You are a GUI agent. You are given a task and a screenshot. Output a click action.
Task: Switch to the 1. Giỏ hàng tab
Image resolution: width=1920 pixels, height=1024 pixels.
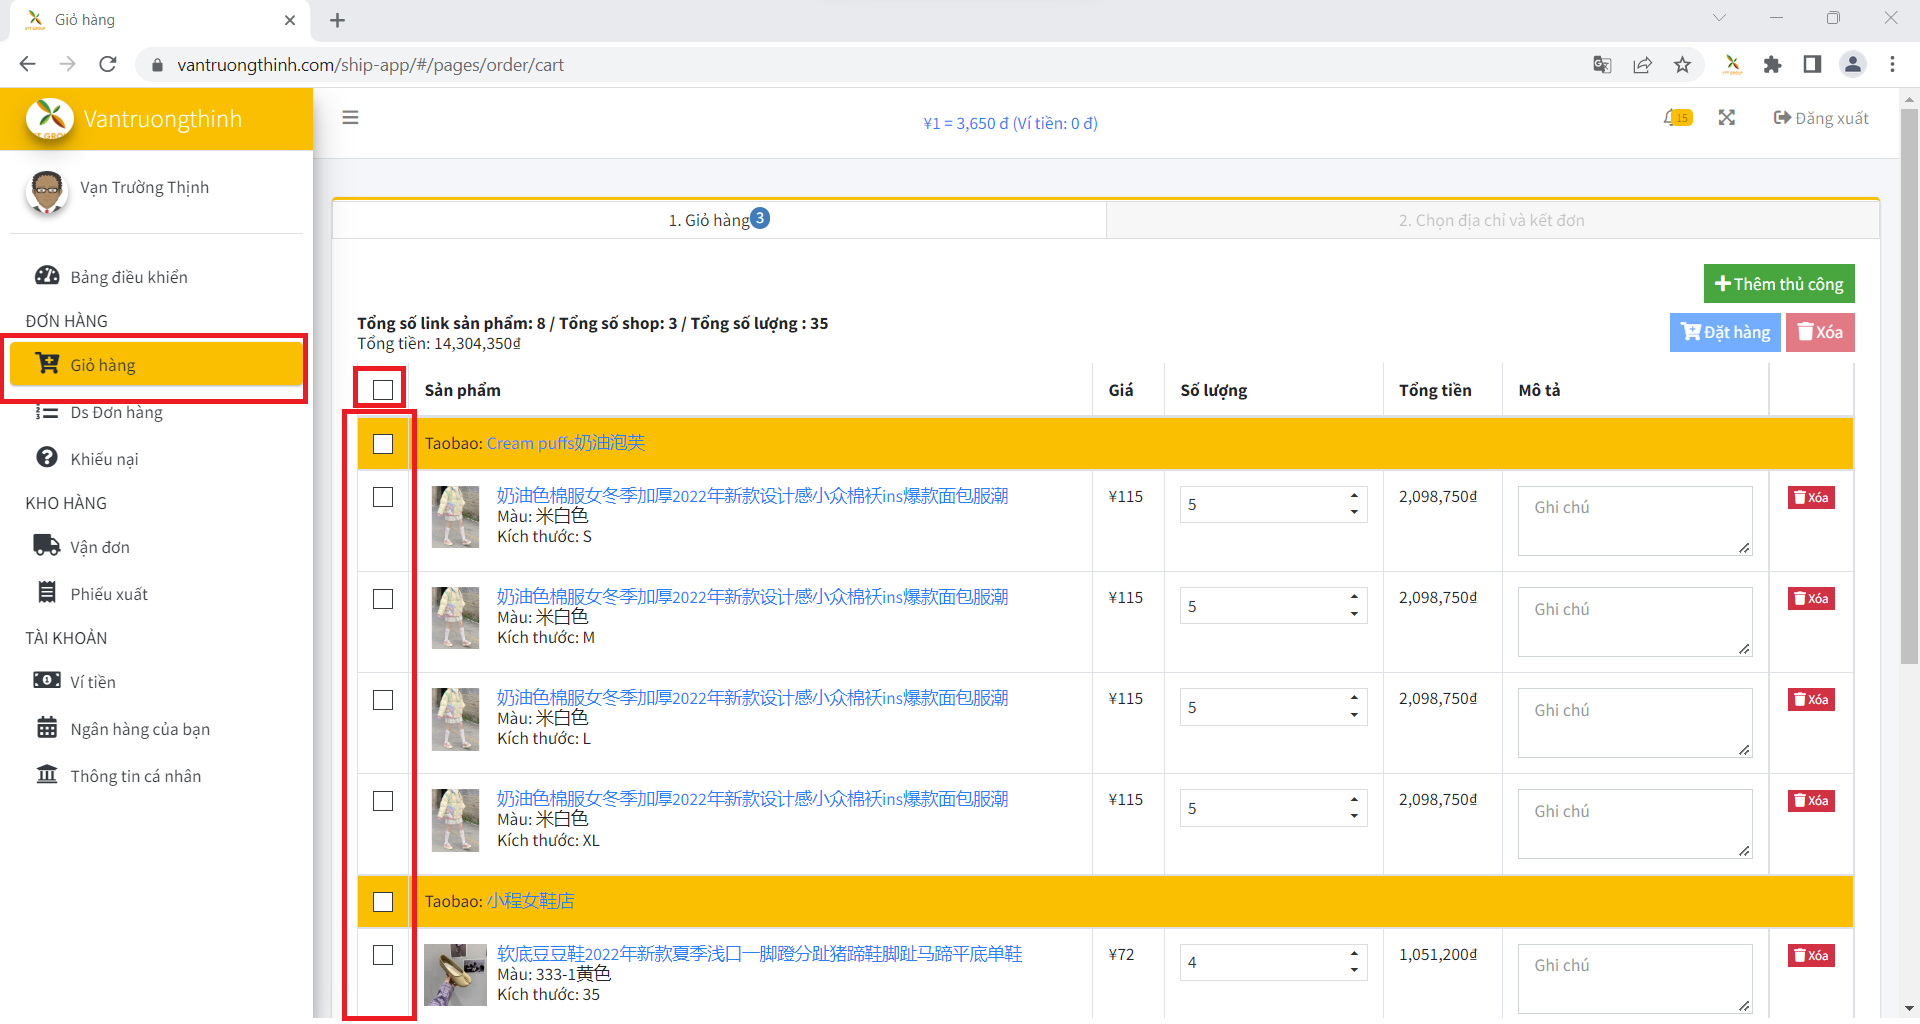click(x=719, y=220)
